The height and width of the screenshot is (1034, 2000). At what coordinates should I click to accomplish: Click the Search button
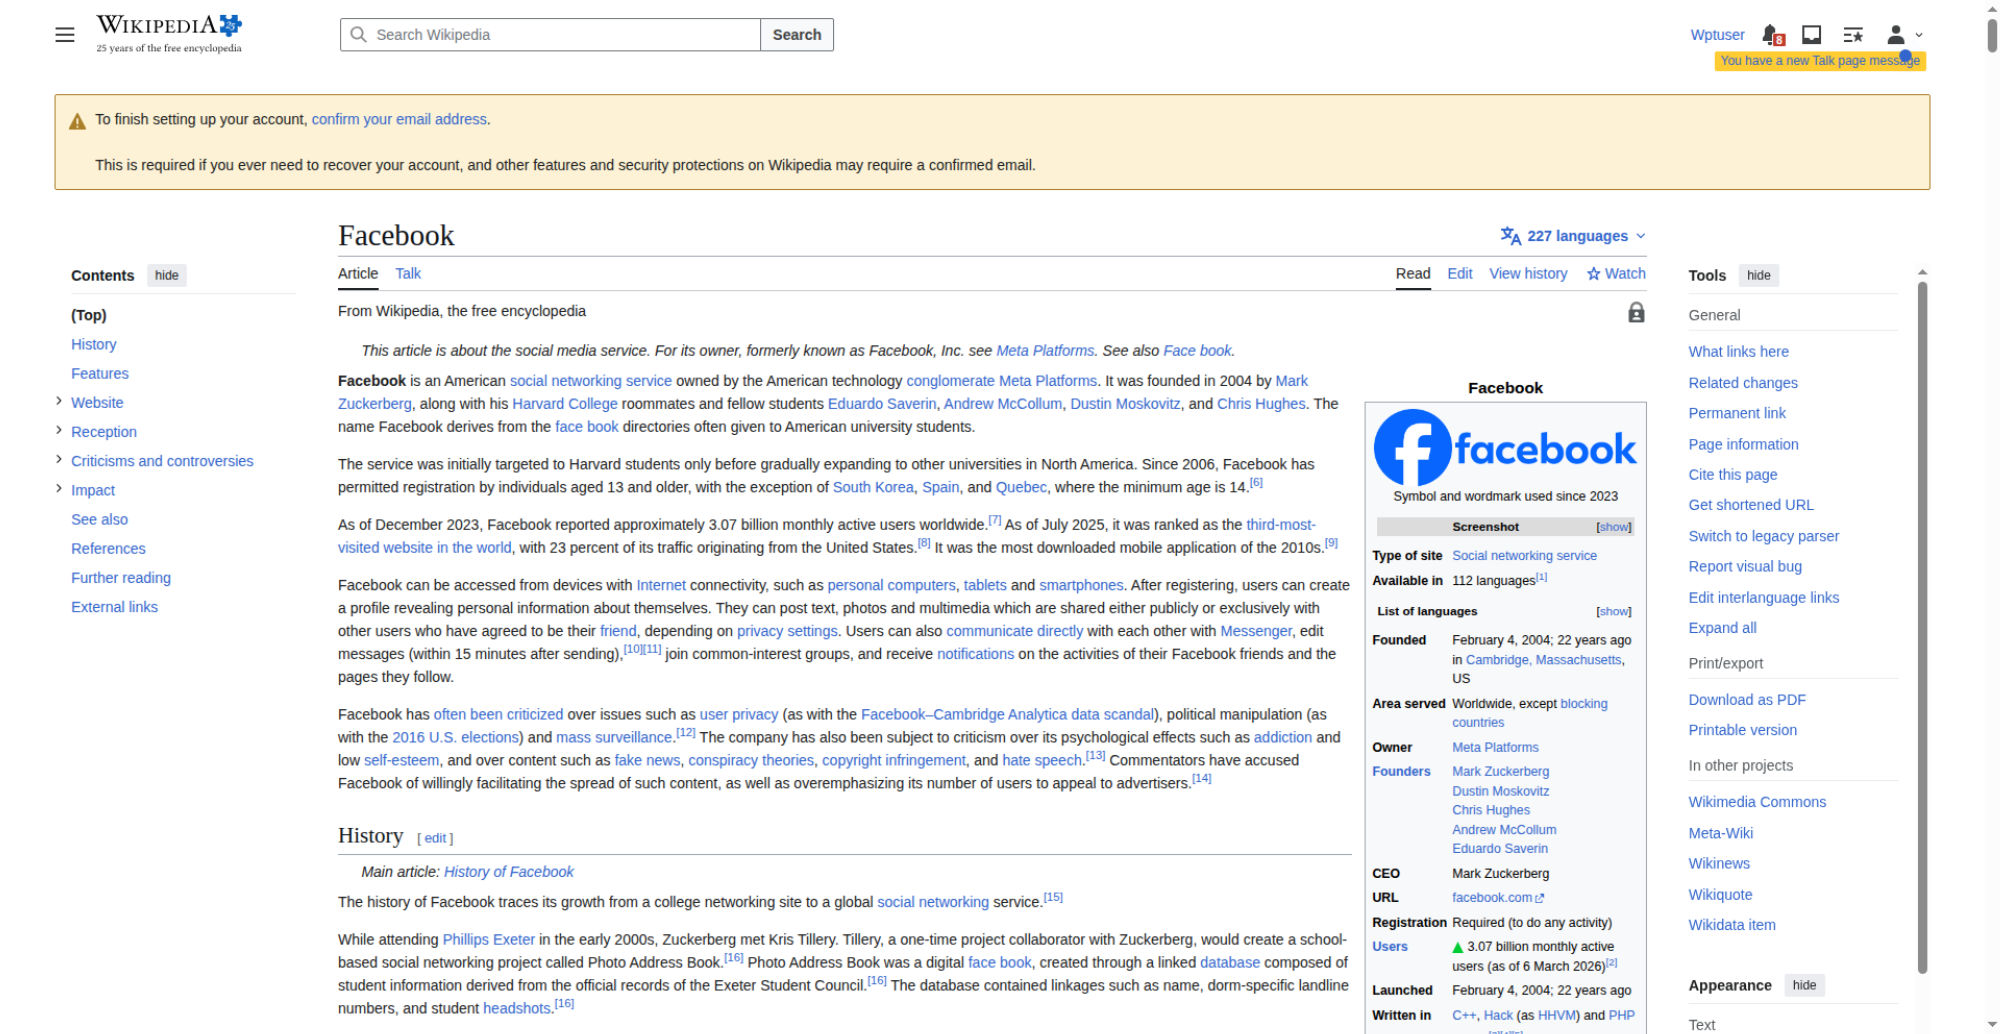pos(797,35)
